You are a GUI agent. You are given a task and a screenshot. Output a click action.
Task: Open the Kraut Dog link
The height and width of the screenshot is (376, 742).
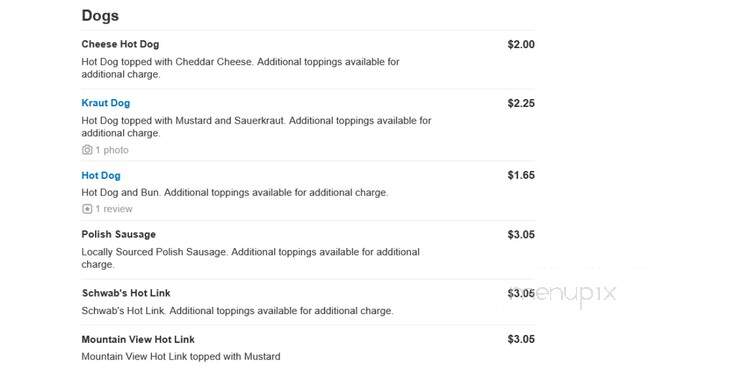(x=106, y=103)
